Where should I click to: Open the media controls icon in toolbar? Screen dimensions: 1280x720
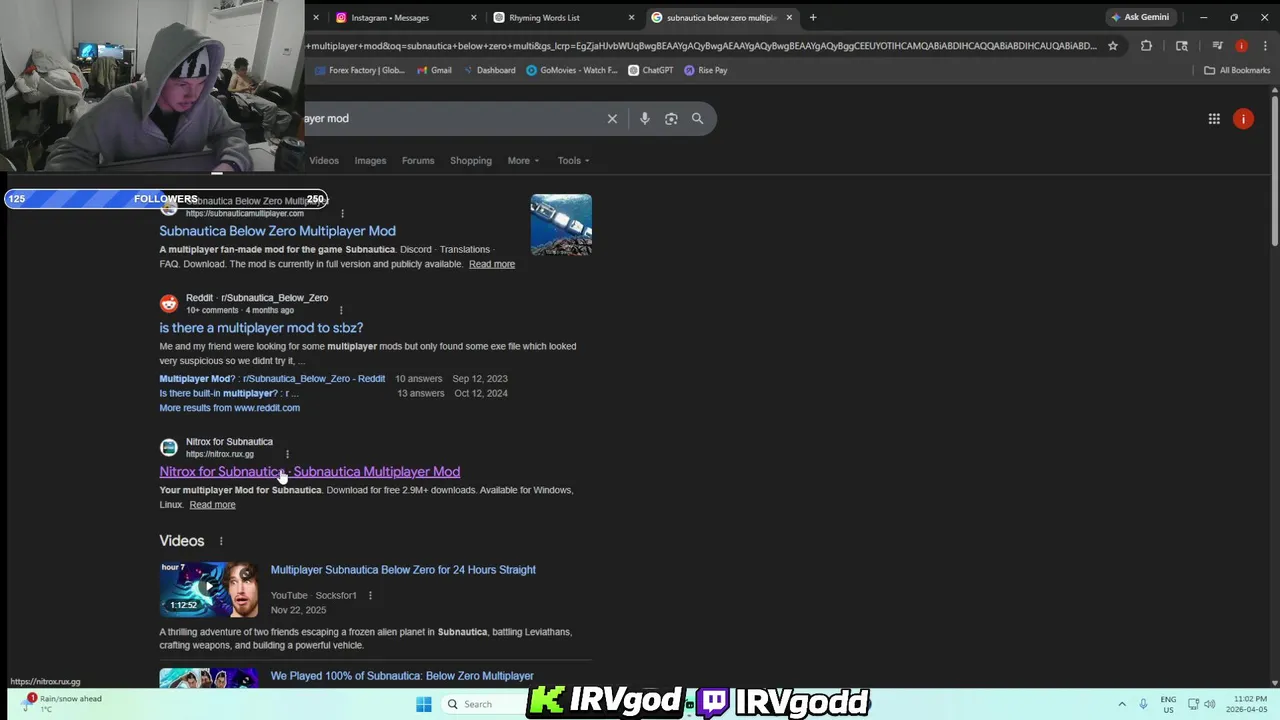[1217, 45]
